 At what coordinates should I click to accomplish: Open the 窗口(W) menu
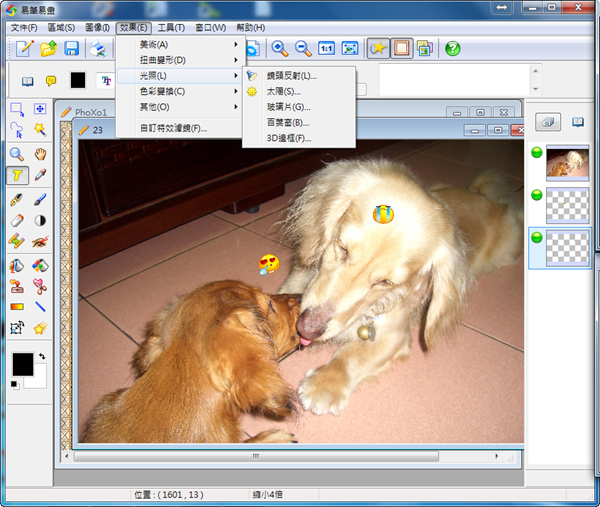pyautogui.click(x=210, y=28)
